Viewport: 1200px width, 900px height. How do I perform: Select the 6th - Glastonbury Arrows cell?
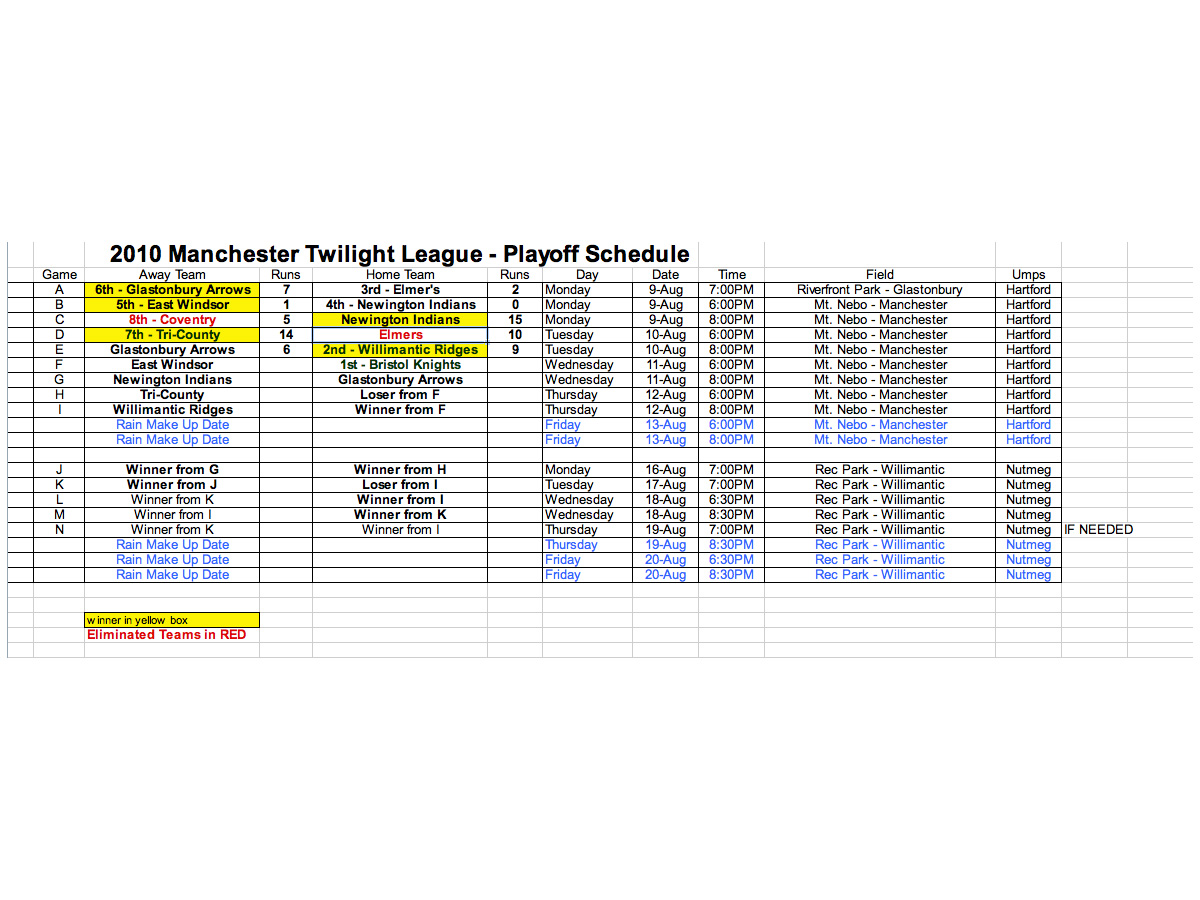tap(172, 289)
